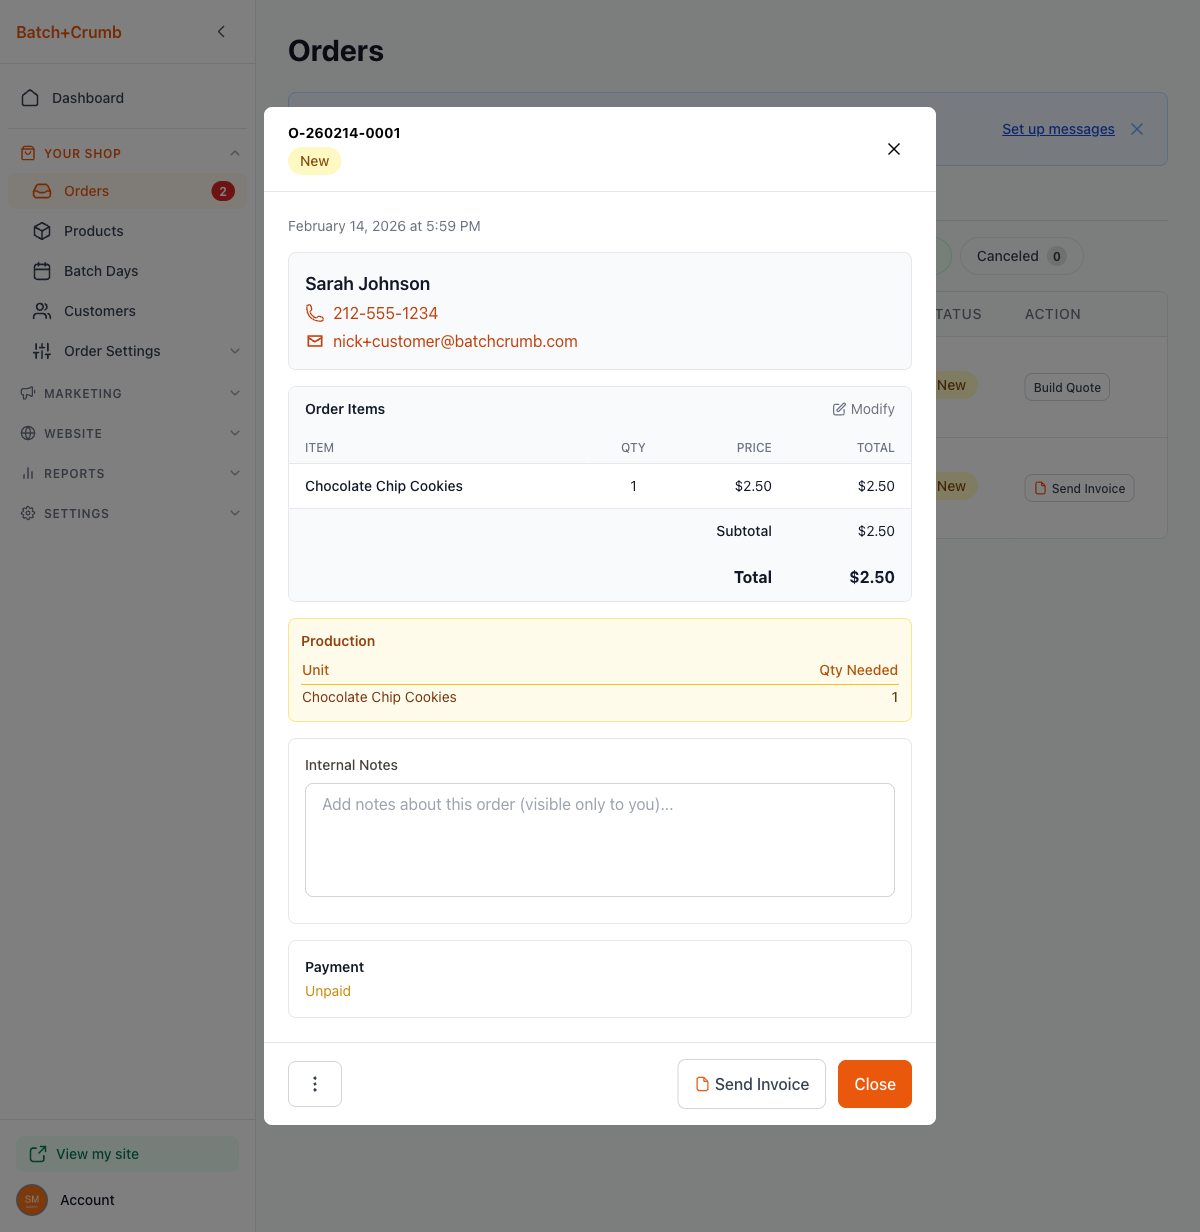Focus the Internal Notes text area
This screenshot has height=1232, width=1200.
[x=600, y=840]
